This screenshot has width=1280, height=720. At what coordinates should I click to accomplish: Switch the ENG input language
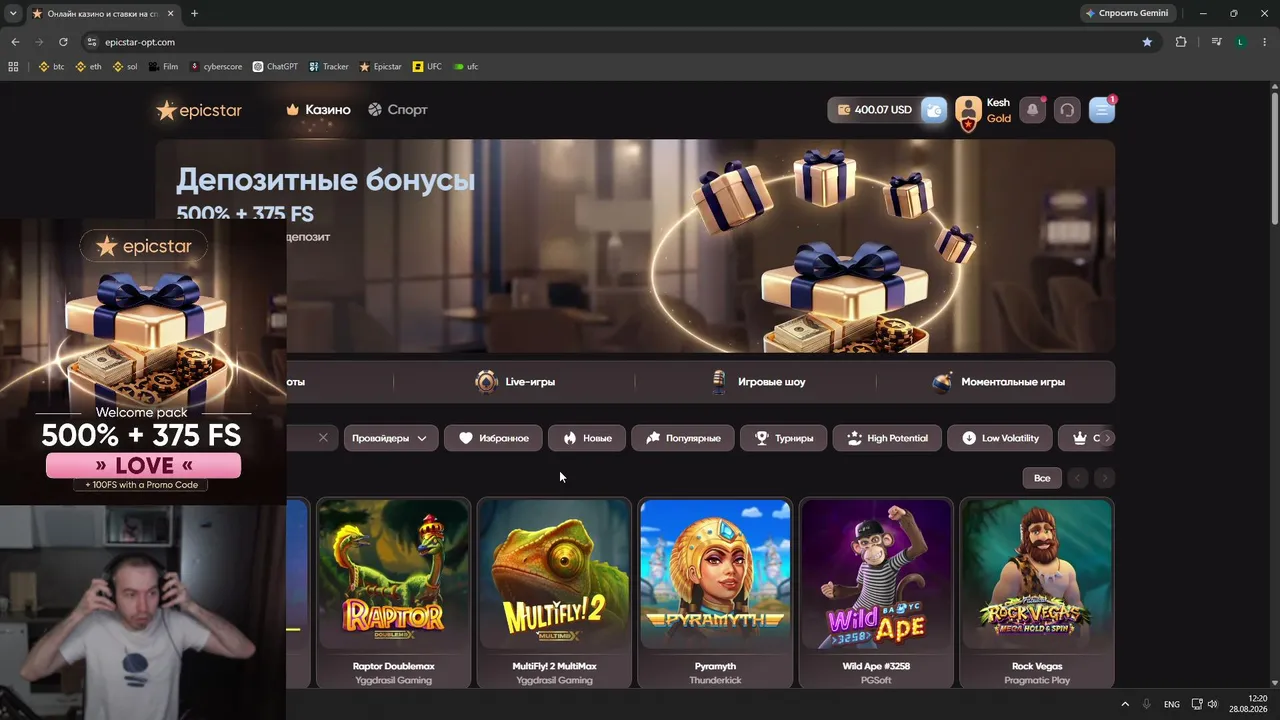[x=1171, y=704]
